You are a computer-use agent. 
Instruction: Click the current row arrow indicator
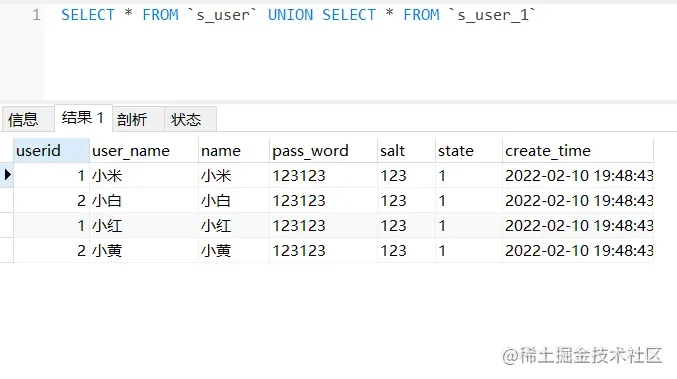point(7,175)
